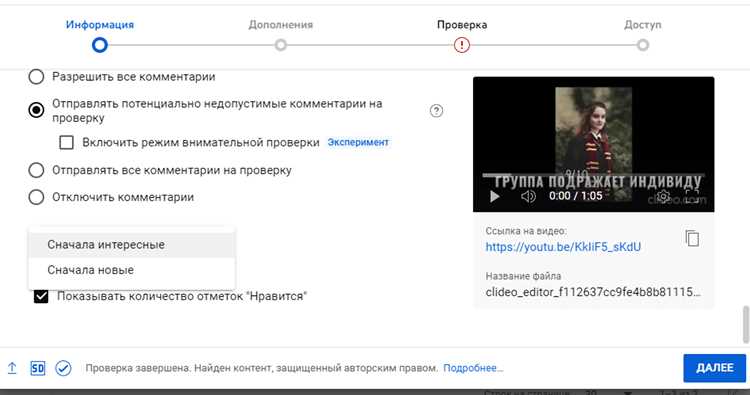Click the red warning icon under Проверка
The width and height of the screenshot is (750, 395).
click(x=462, y=45)
